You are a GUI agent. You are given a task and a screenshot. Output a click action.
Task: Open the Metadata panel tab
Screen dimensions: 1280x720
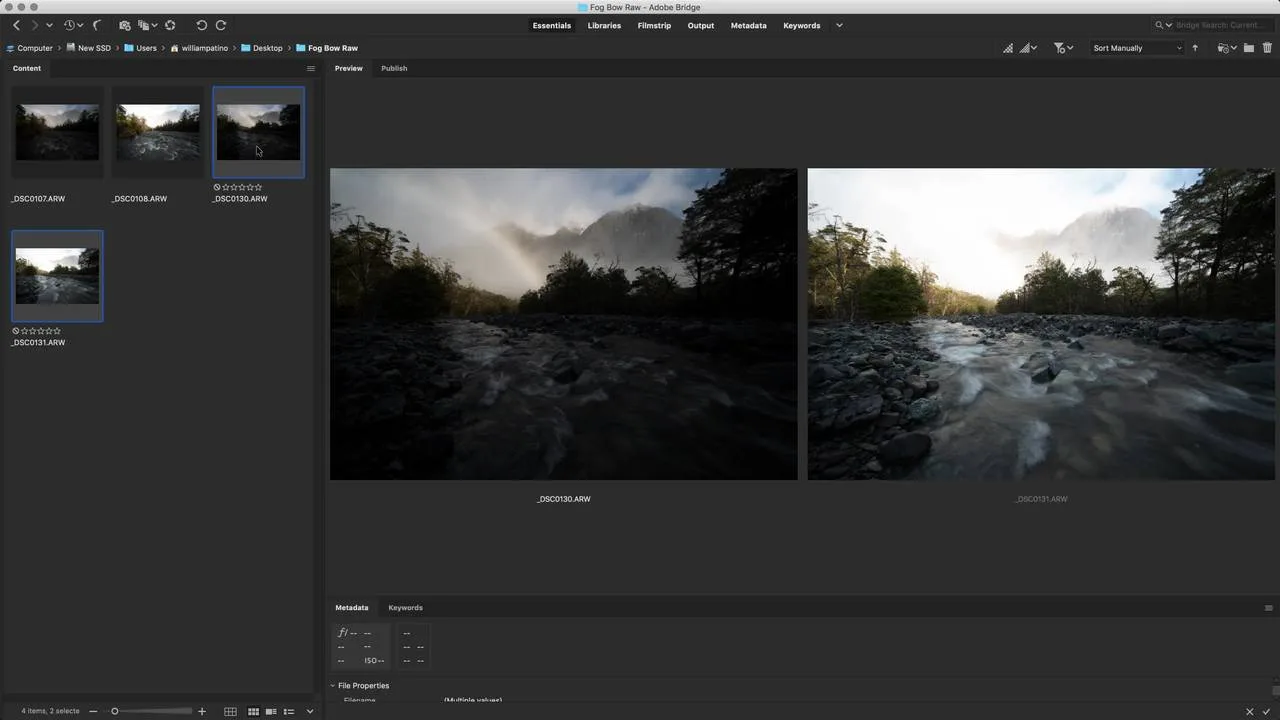[x=351, y=607]
